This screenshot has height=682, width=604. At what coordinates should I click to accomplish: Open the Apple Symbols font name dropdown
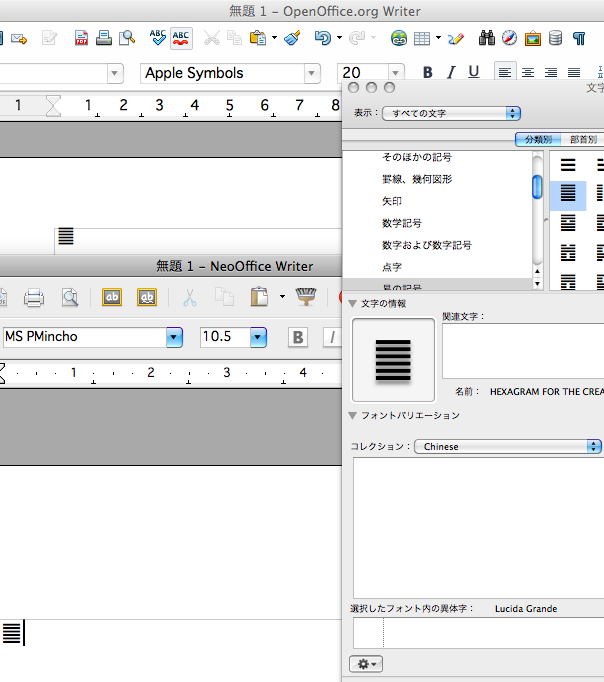pyautogui.click(x=311, y=73)
